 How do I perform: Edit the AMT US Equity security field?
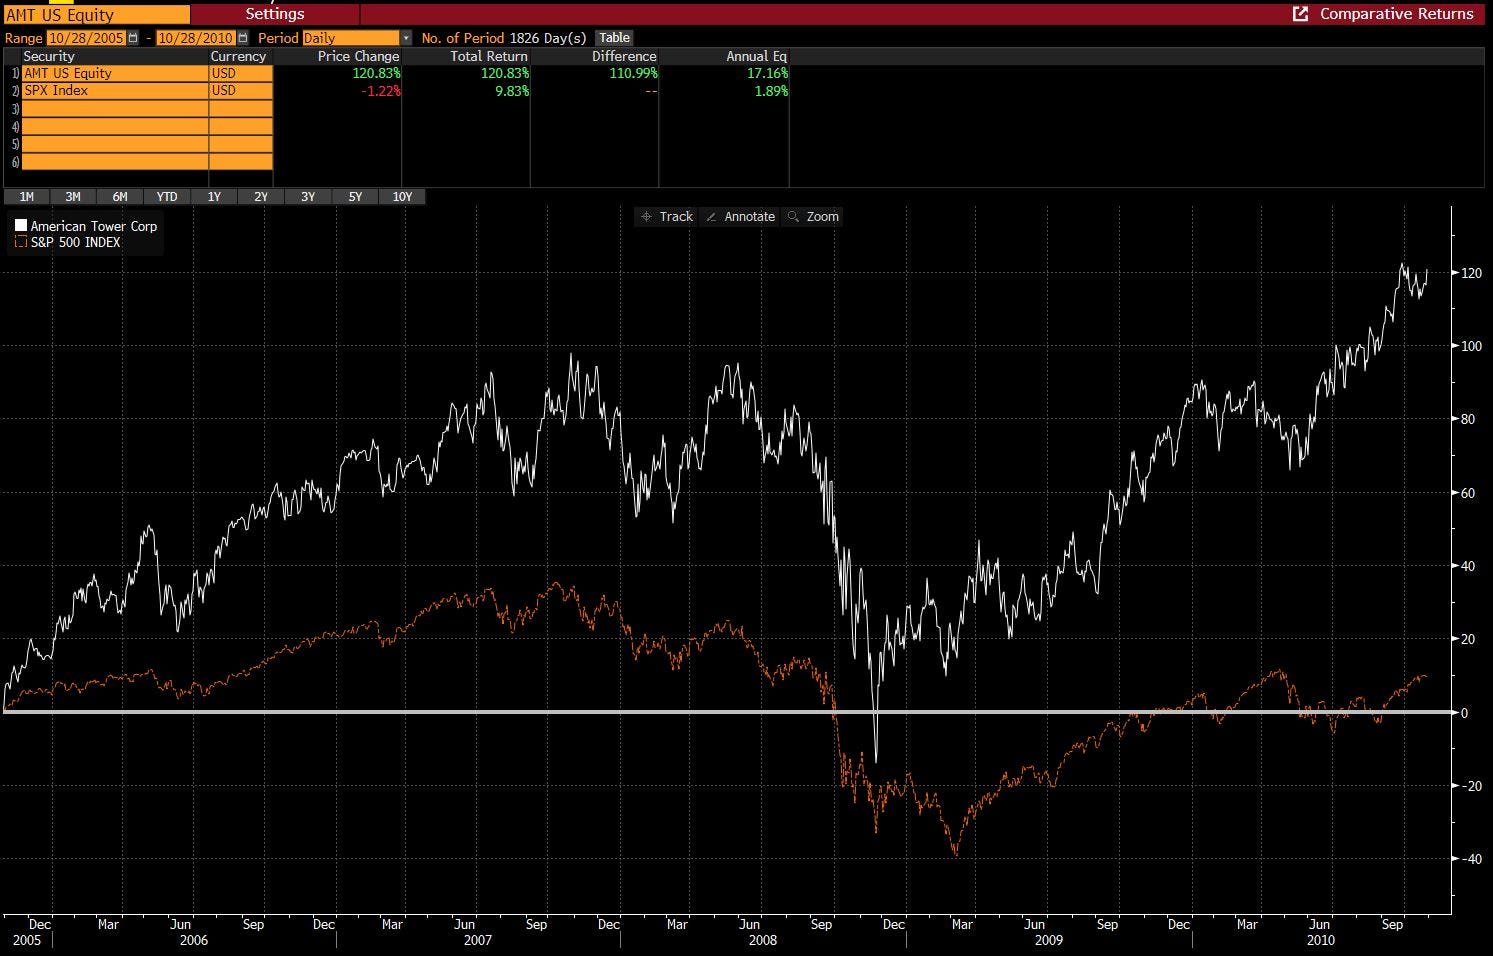click(x=115, y=73)
